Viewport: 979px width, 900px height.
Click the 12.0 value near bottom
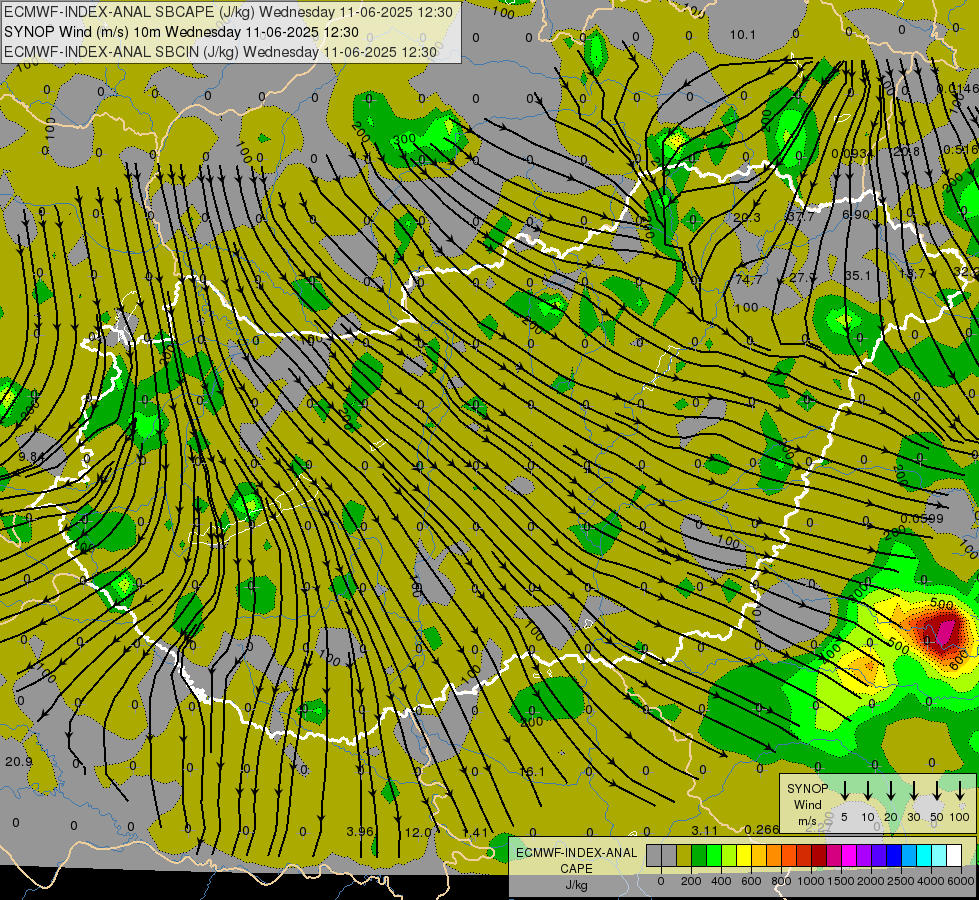[418, 833]
